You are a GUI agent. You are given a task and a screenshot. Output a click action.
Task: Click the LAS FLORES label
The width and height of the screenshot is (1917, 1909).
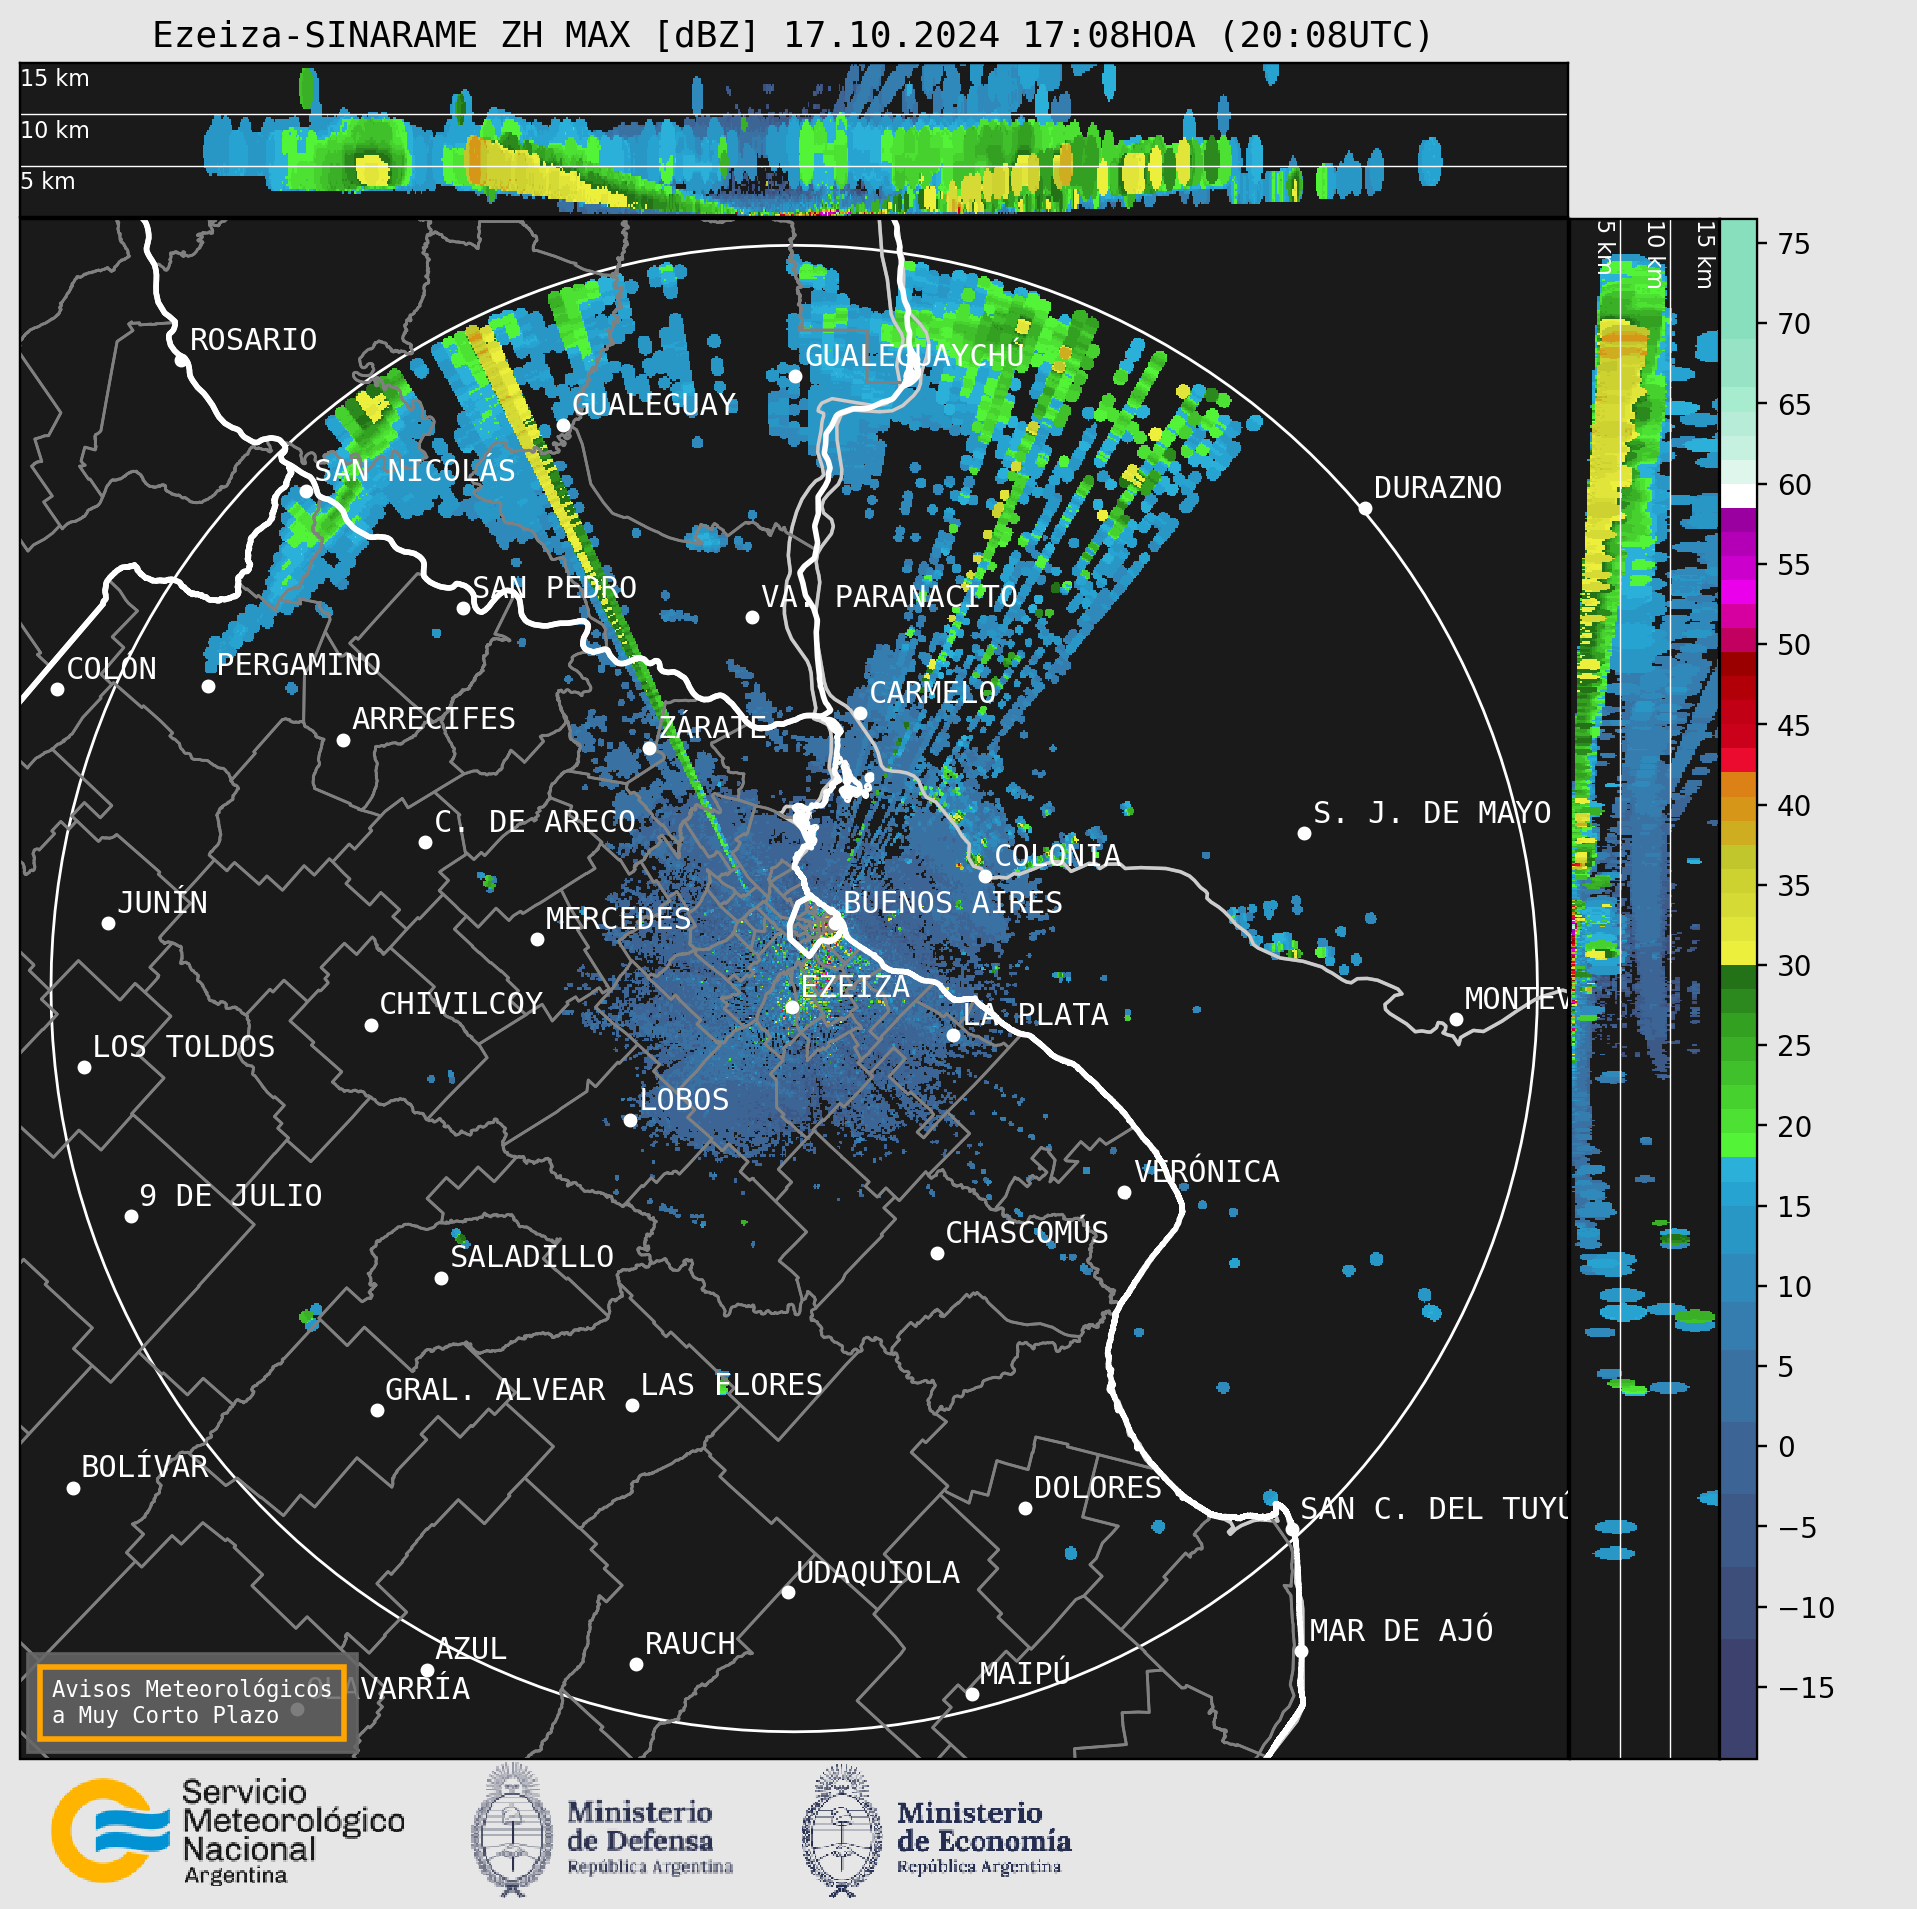[x=732, y=1385]
